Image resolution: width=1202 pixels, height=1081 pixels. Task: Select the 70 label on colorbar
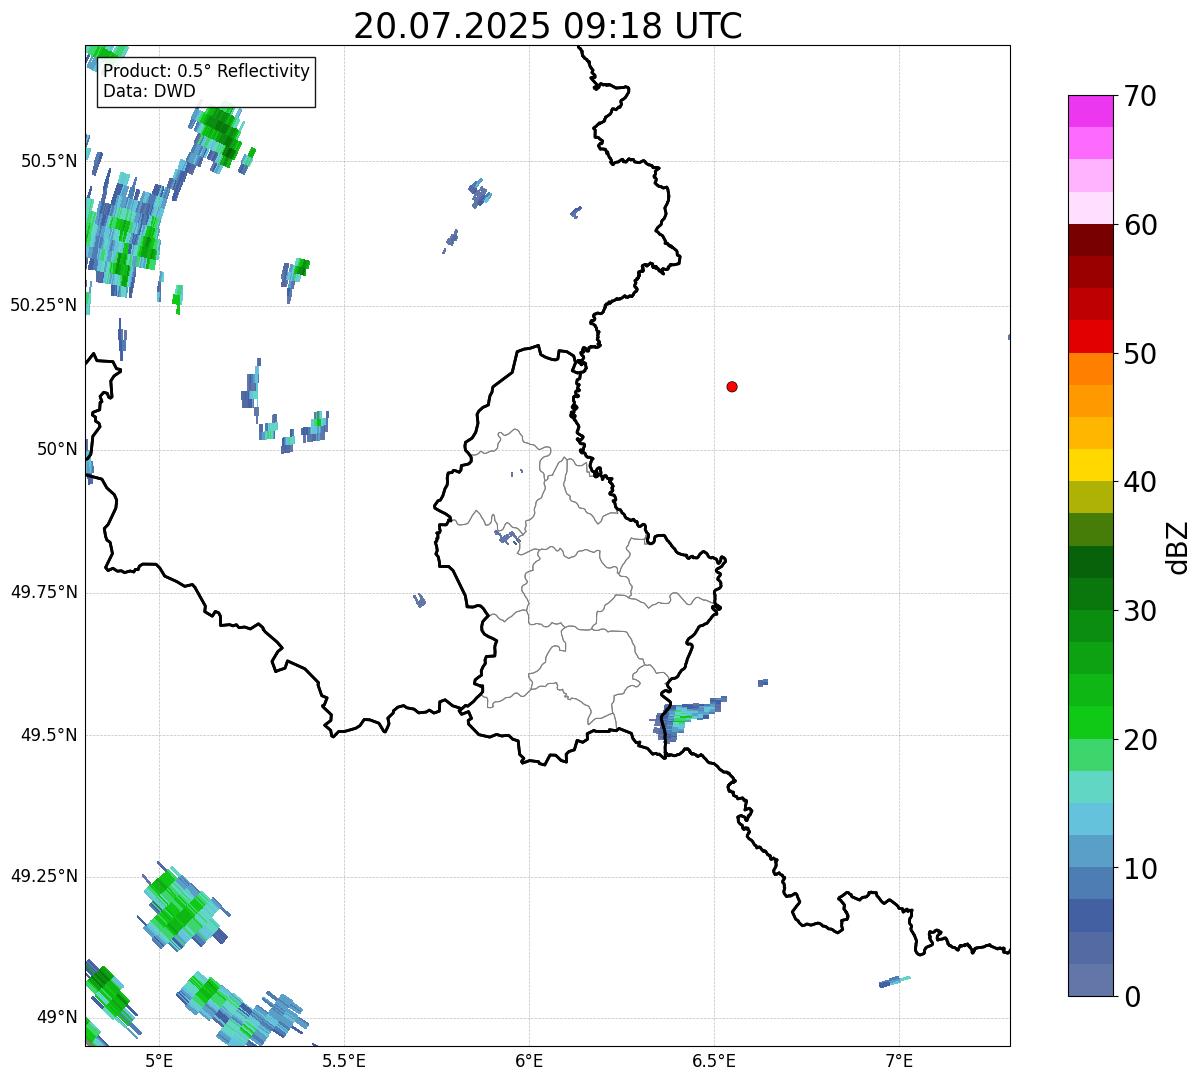coord(1139,96)
